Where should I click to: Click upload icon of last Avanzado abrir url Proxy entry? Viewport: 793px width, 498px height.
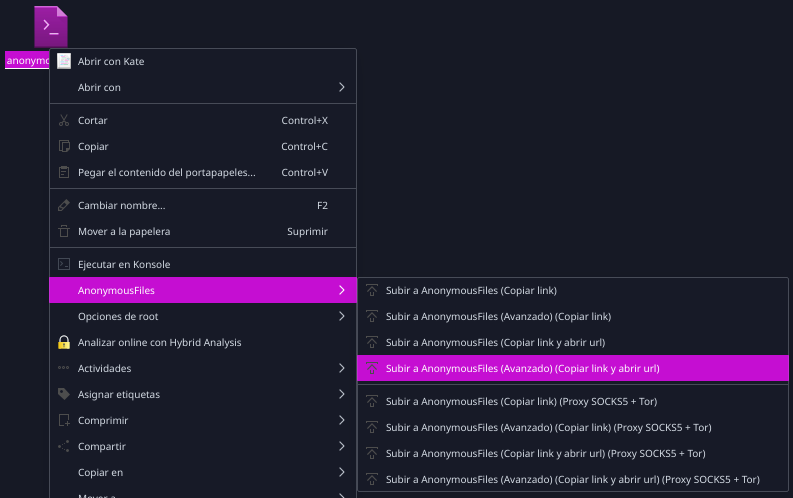372,479
